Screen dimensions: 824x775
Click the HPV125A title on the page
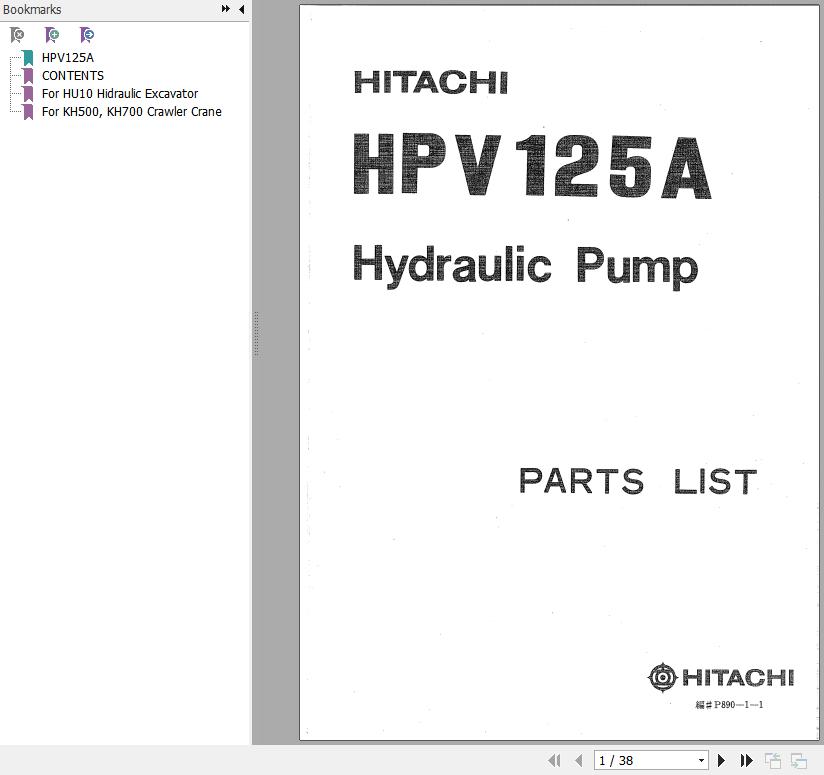532,166
